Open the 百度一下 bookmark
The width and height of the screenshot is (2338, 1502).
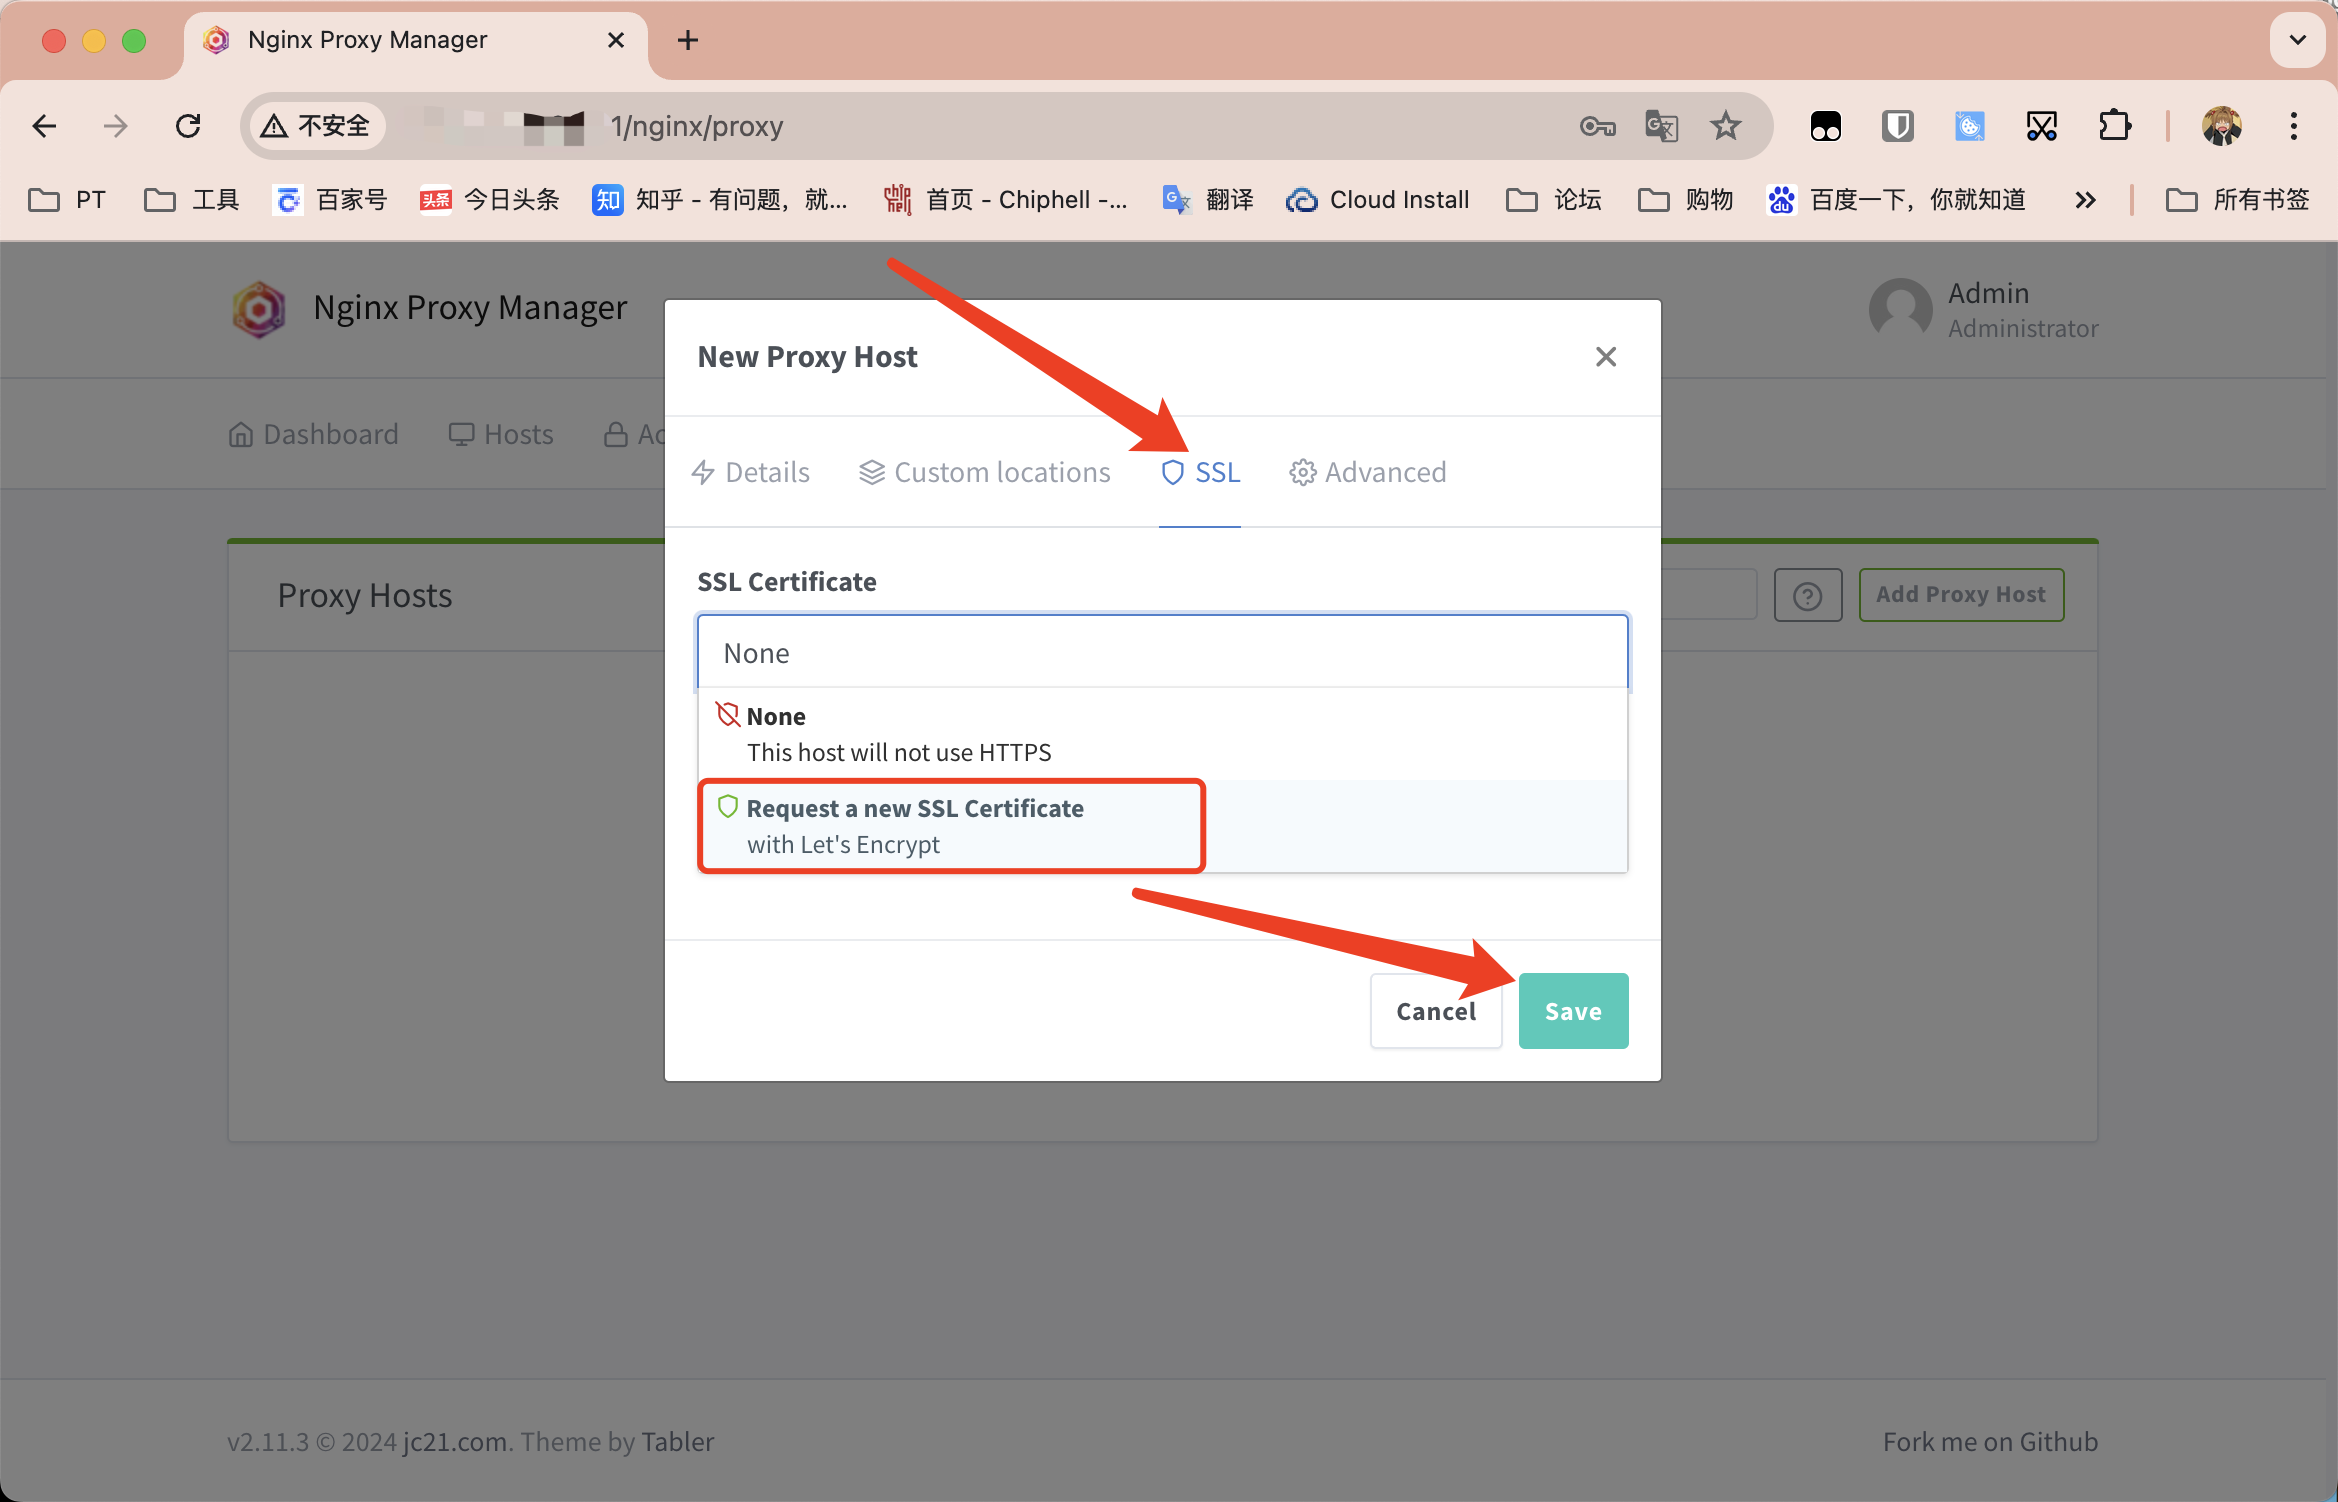click(x=1897, y=200)
